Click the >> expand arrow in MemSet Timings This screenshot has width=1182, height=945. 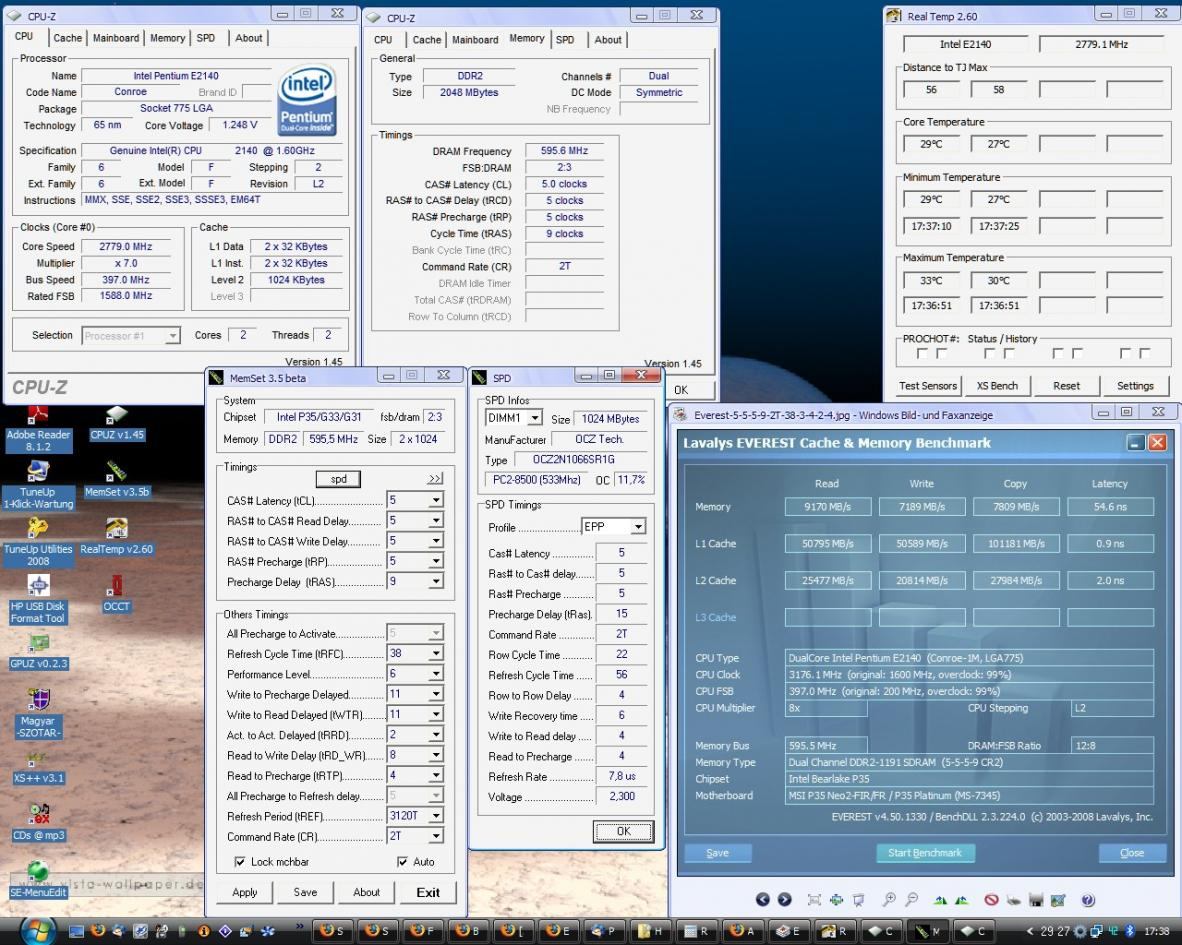pos(436,479)
